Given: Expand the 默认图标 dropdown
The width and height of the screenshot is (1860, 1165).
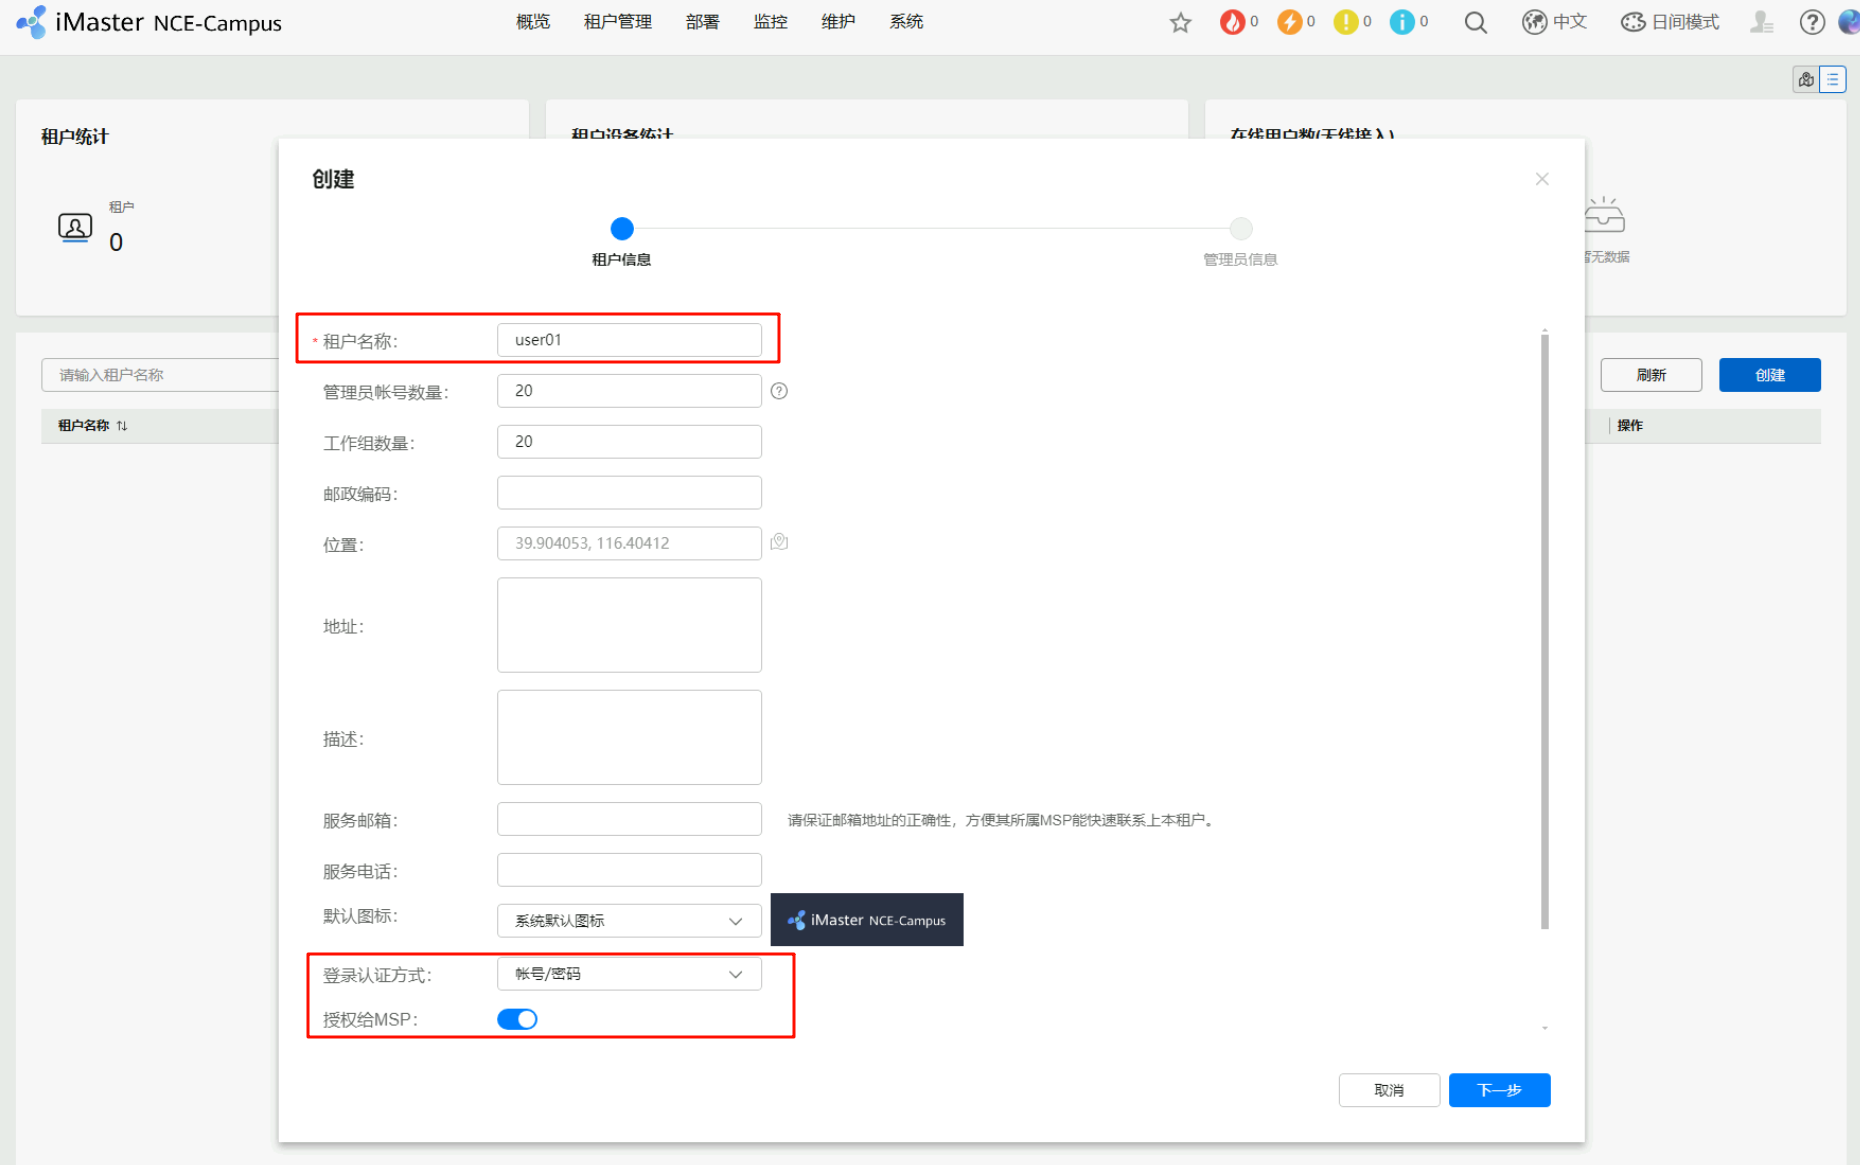Looking at the screenshot, I should pyautogui.click(x=628, y=920).
